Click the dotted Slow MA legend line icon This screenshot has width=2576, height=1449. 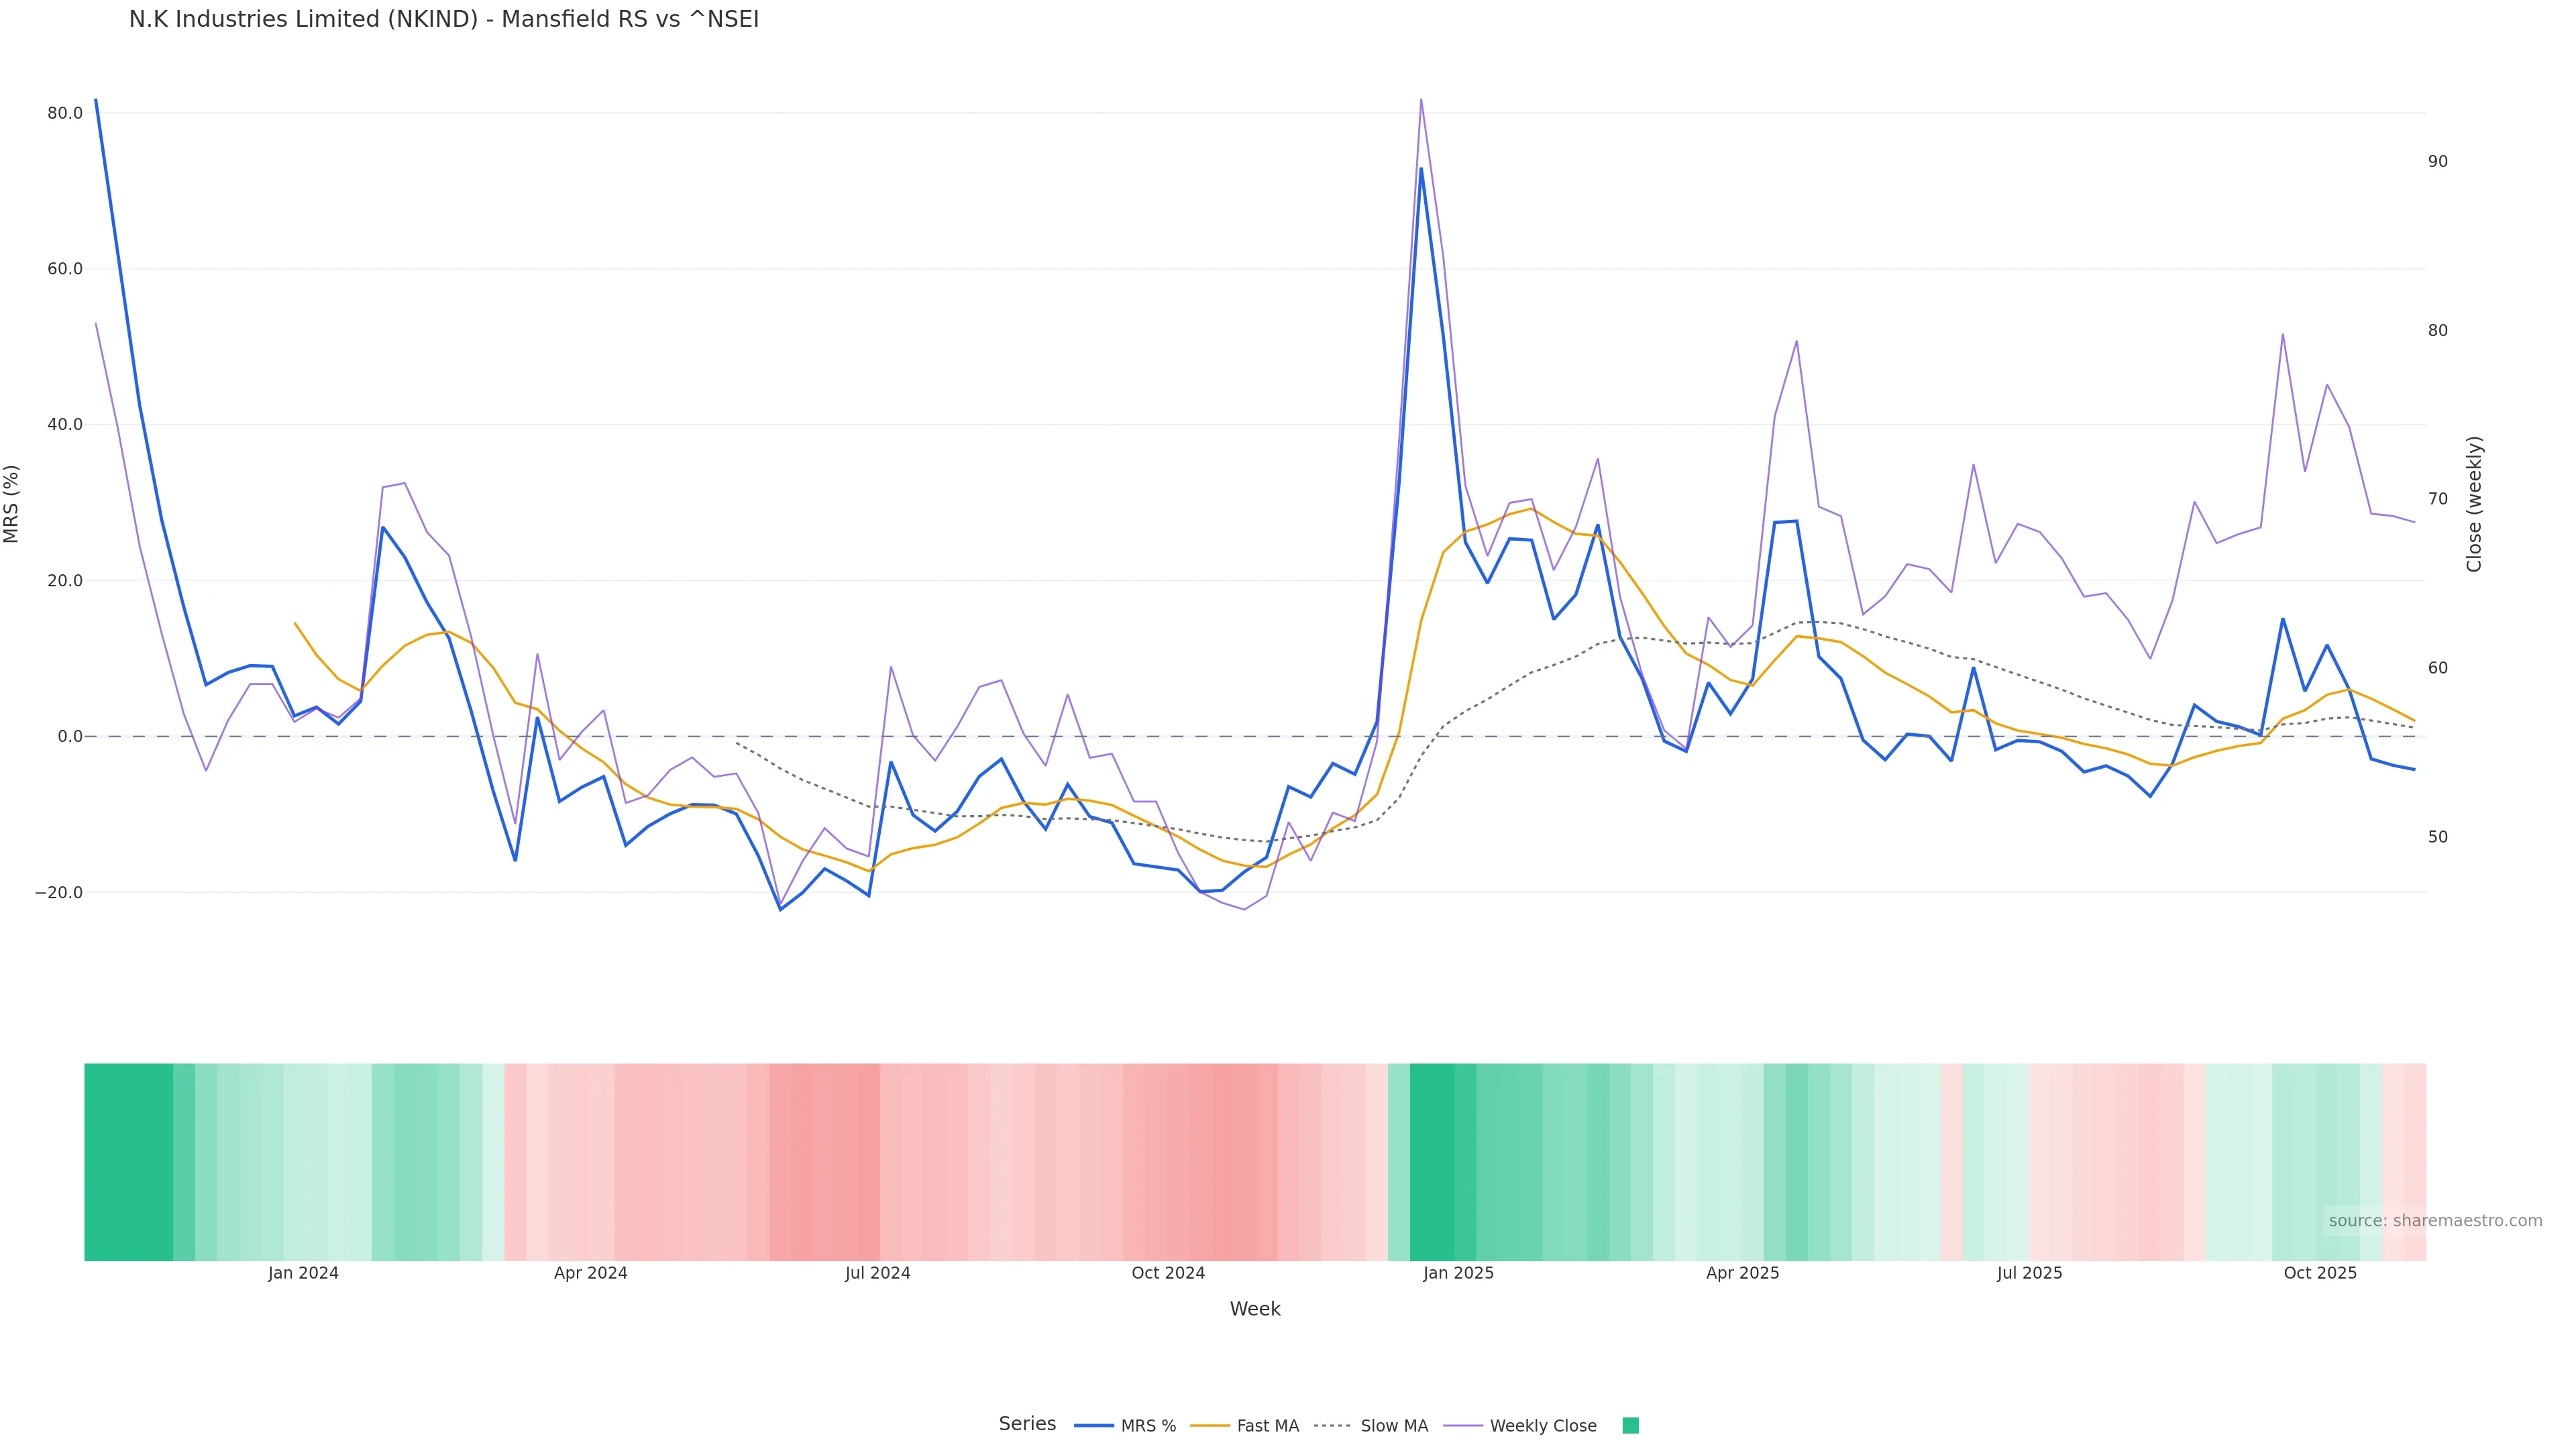pos(1332,1426)
